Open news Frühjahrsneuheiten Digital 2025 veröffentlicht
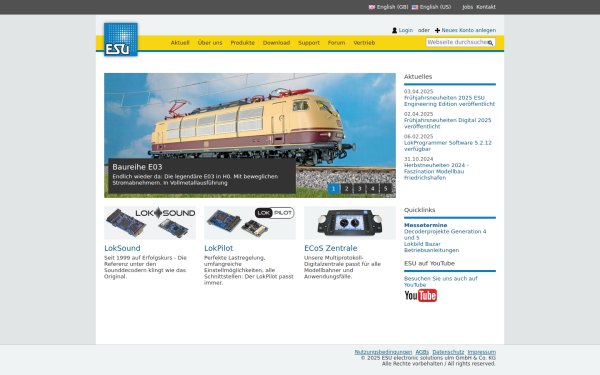600x375 pixels. coord(447,123)
